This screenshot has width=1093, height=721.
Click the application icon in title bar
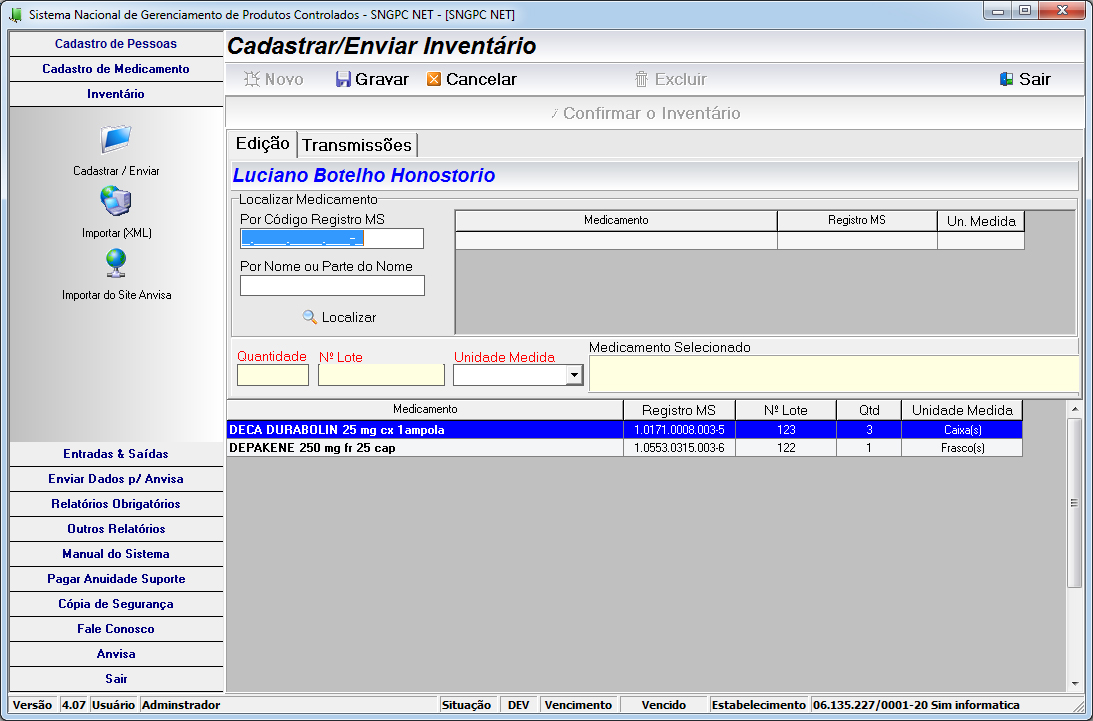pos(15,15)
